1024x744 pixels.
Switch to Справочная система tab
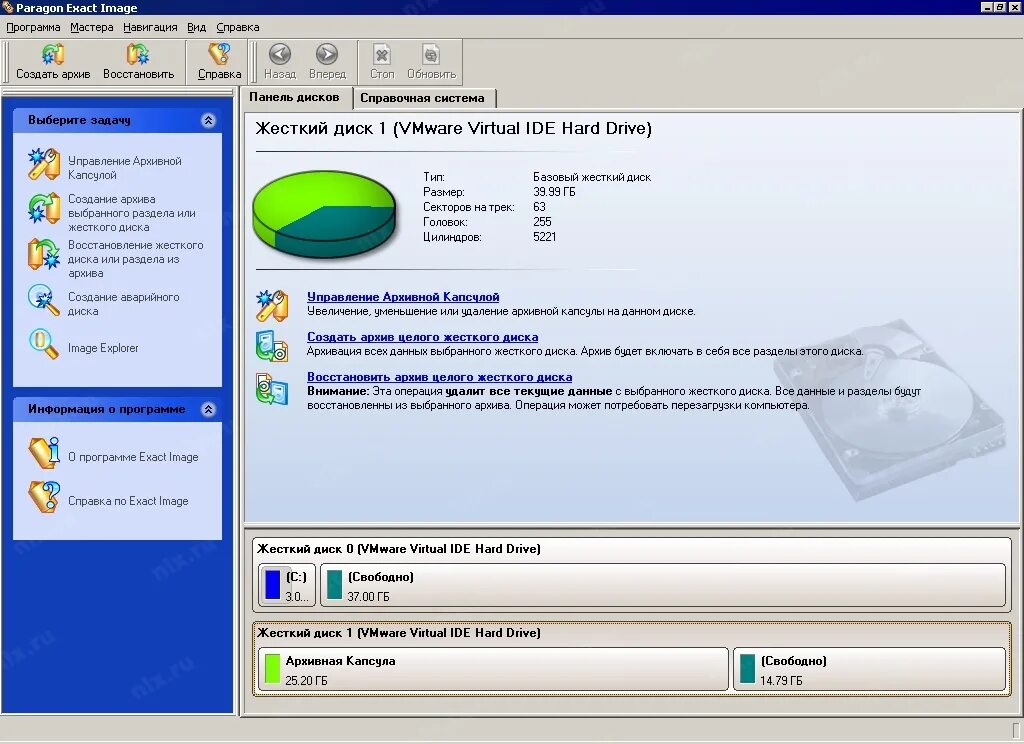[x=423, y=98]
